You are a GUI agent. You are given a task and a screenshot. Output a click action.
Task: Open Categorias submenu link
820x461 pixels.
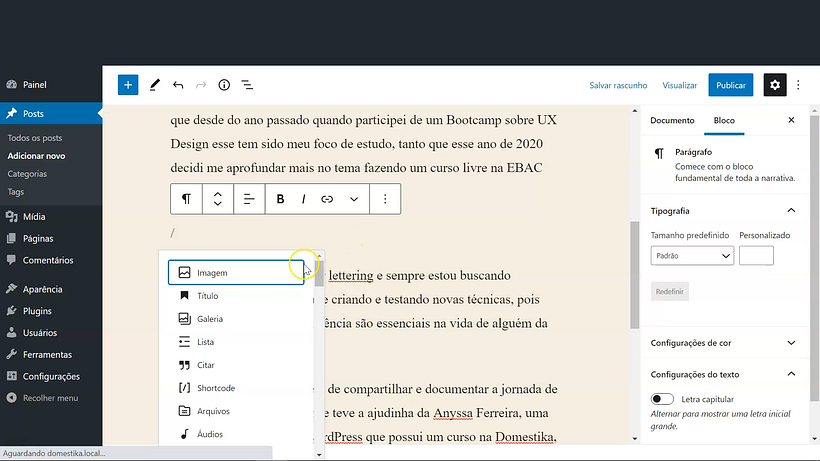pos(27,174)
